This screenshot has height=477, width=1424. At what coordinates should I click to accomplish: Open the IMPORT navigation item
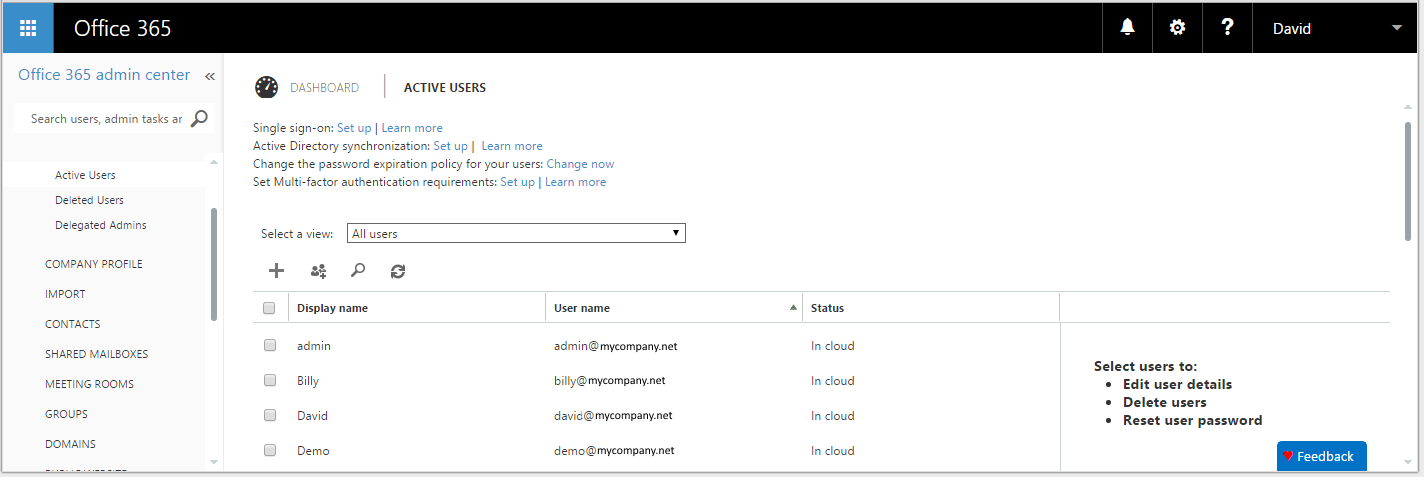(65, 294)
